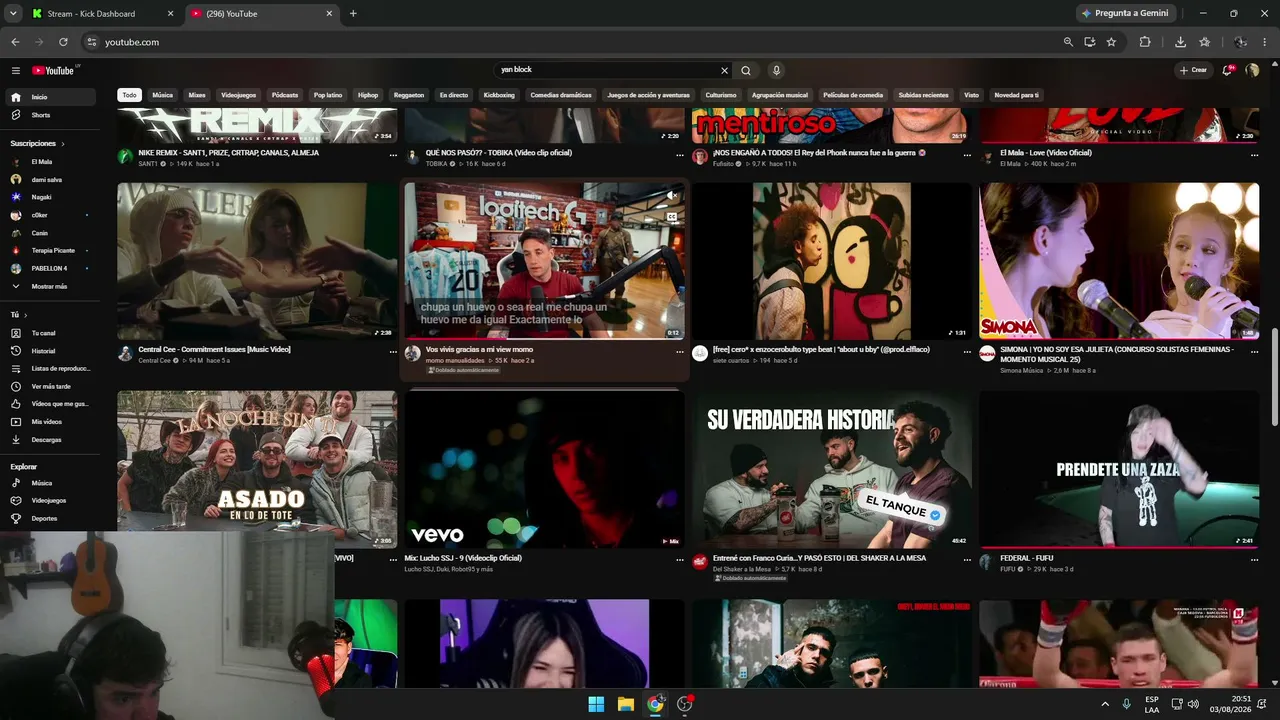Image resolution: width=1280 pixels, height=720 pixels.
Task: Expand the Tú section header
Action: (x=18, y=314)
